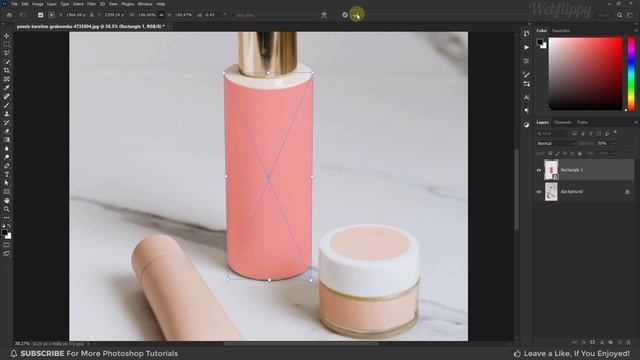Viewport: 640px width, 360px height.
Task: Select the Clone Stamp tool
Action: click(x=7, y=113)
